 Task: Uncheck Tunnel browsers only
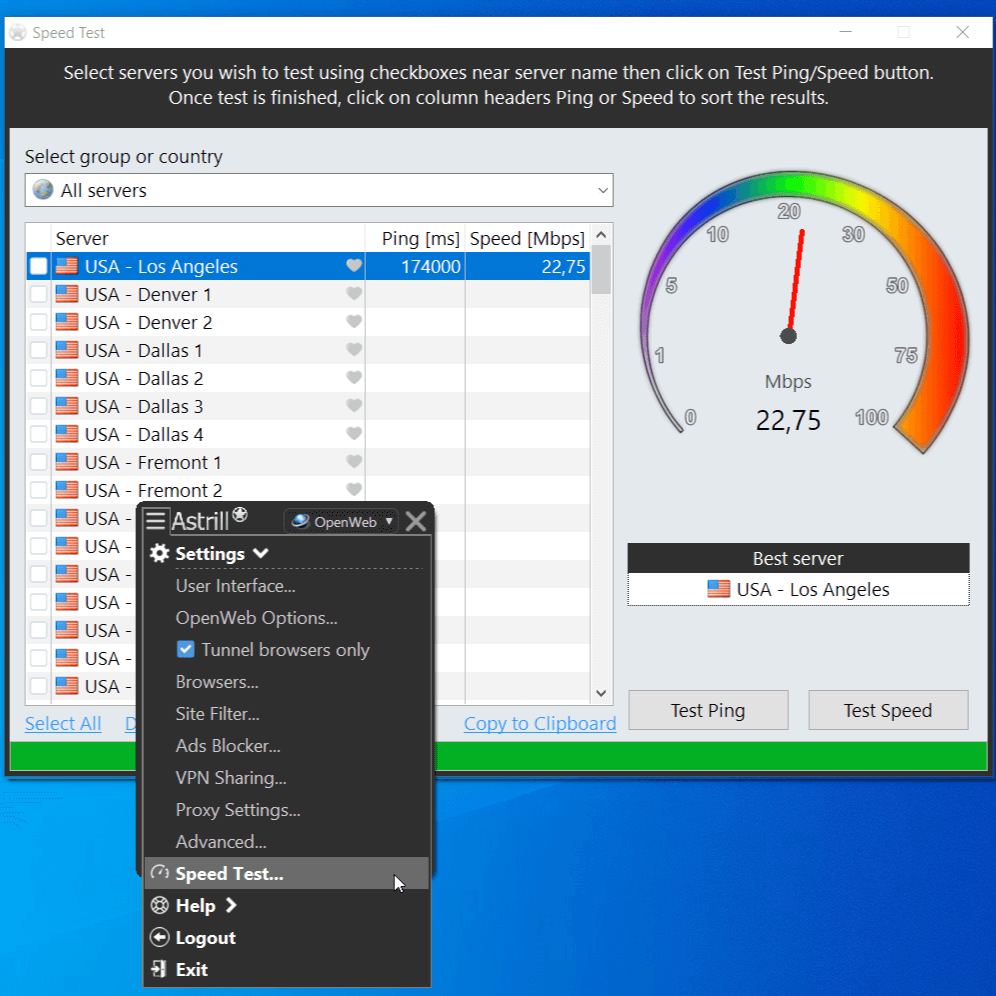[185, 649]
